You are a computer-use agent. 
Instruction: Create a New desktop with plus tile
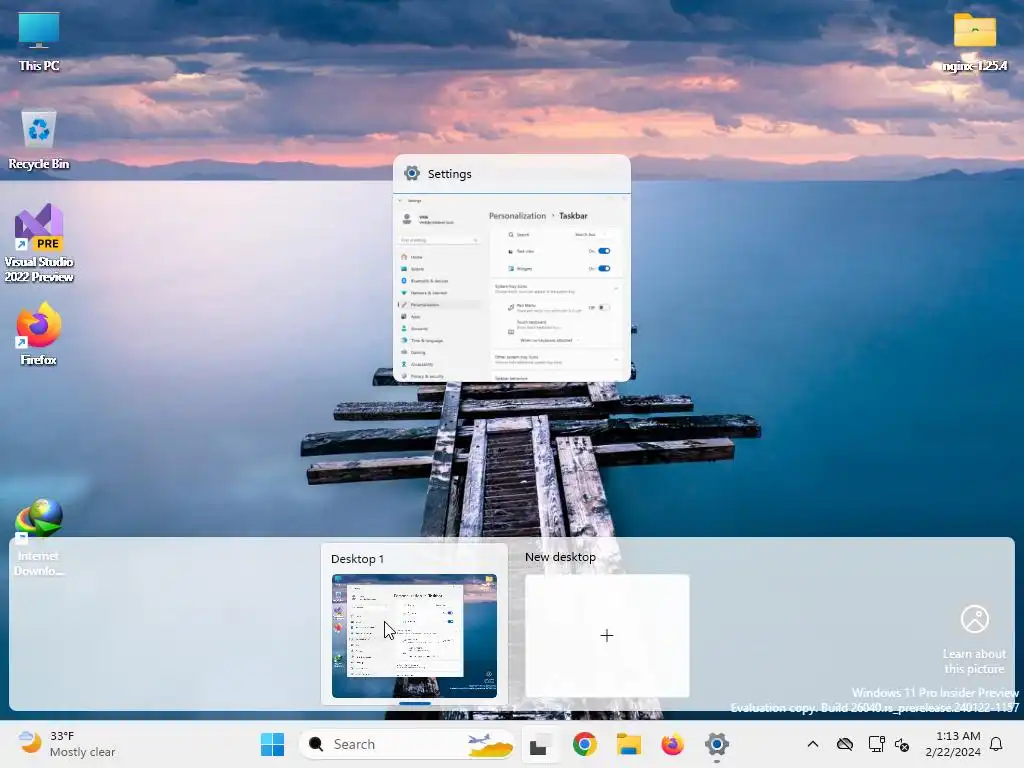607,635
